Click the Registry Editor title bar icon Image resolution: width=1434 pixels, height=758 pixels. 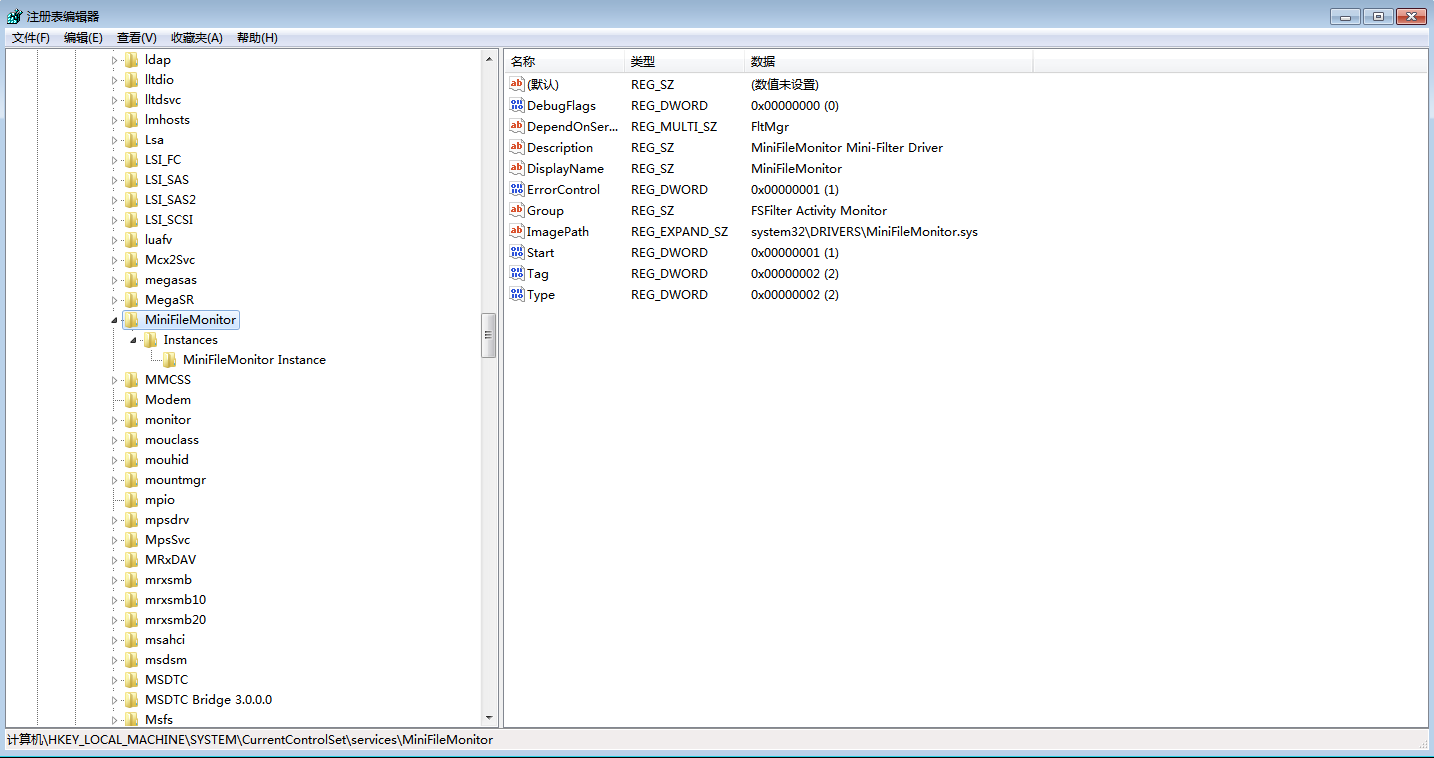(x=14, y=16)
